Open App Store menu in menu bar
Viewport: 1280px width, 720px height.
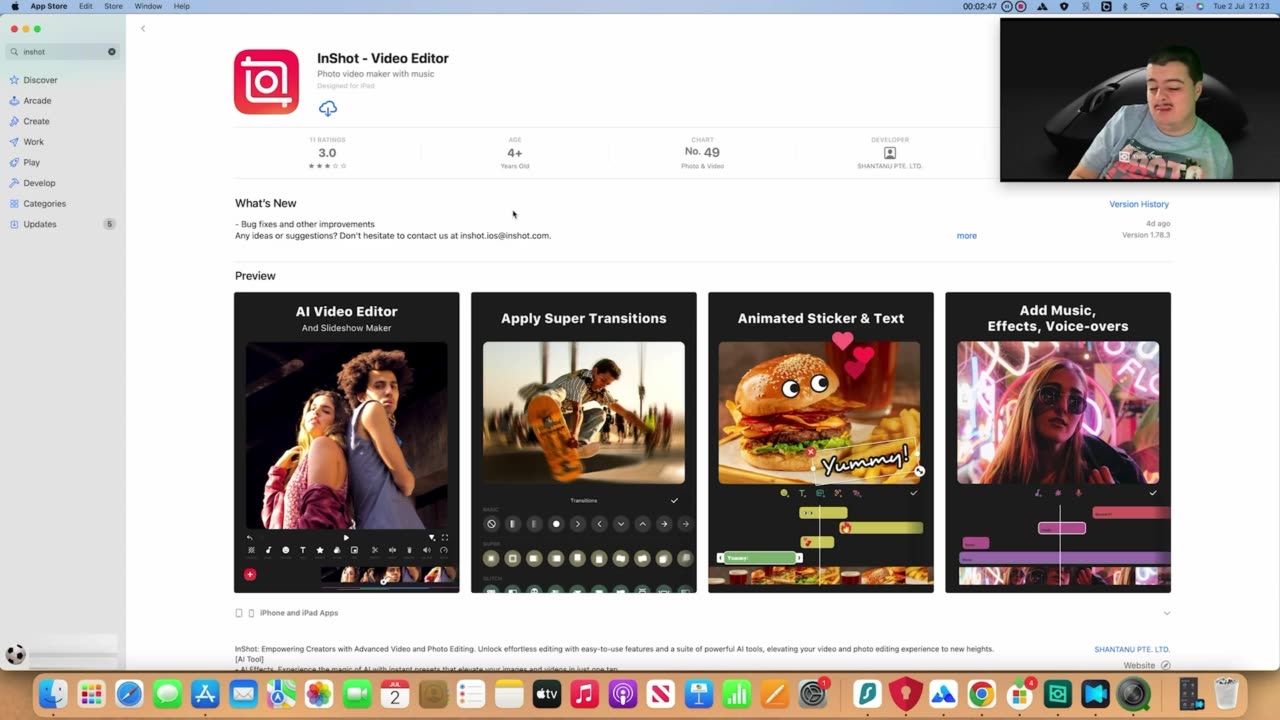pyautogui.click(x=49, y=6)
